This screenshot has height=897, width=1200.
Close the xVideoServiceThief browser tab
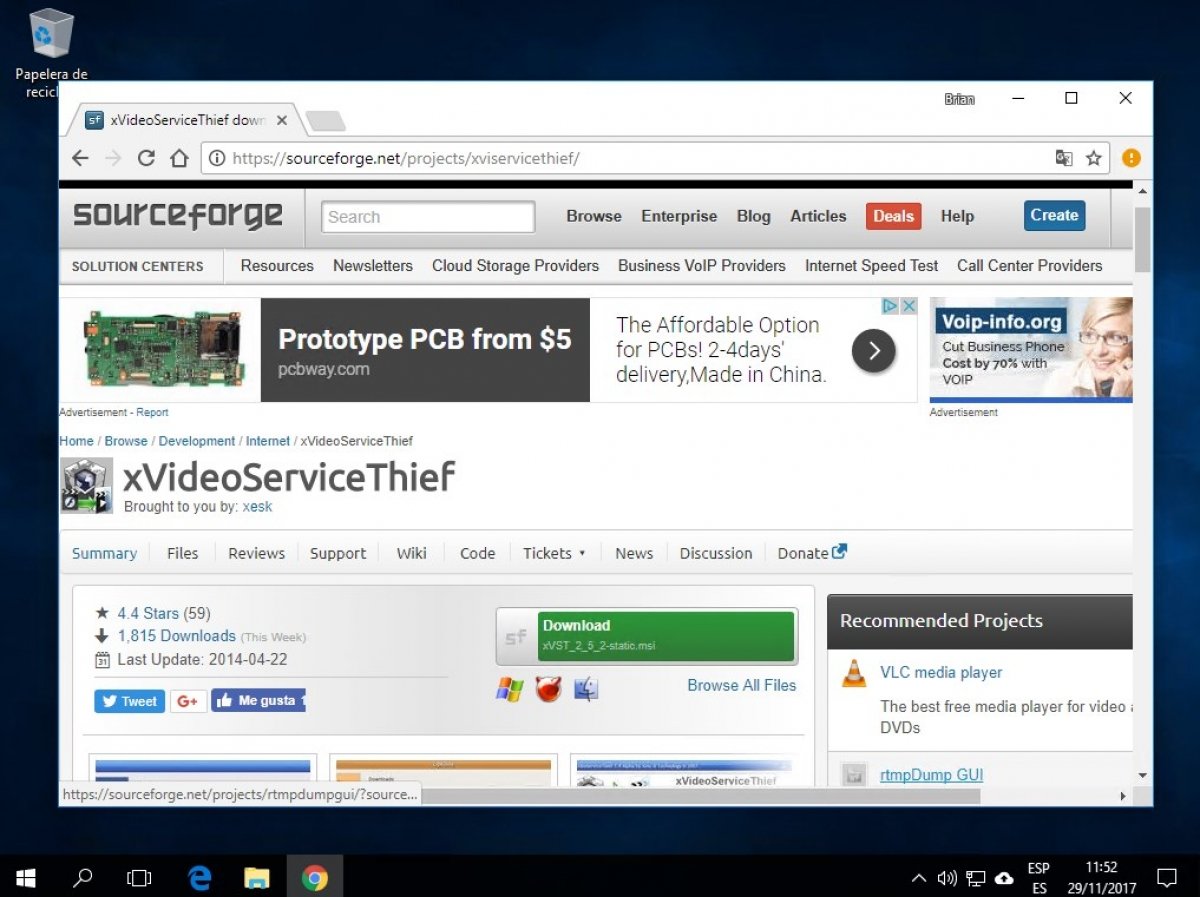click(x=282, y=120)
